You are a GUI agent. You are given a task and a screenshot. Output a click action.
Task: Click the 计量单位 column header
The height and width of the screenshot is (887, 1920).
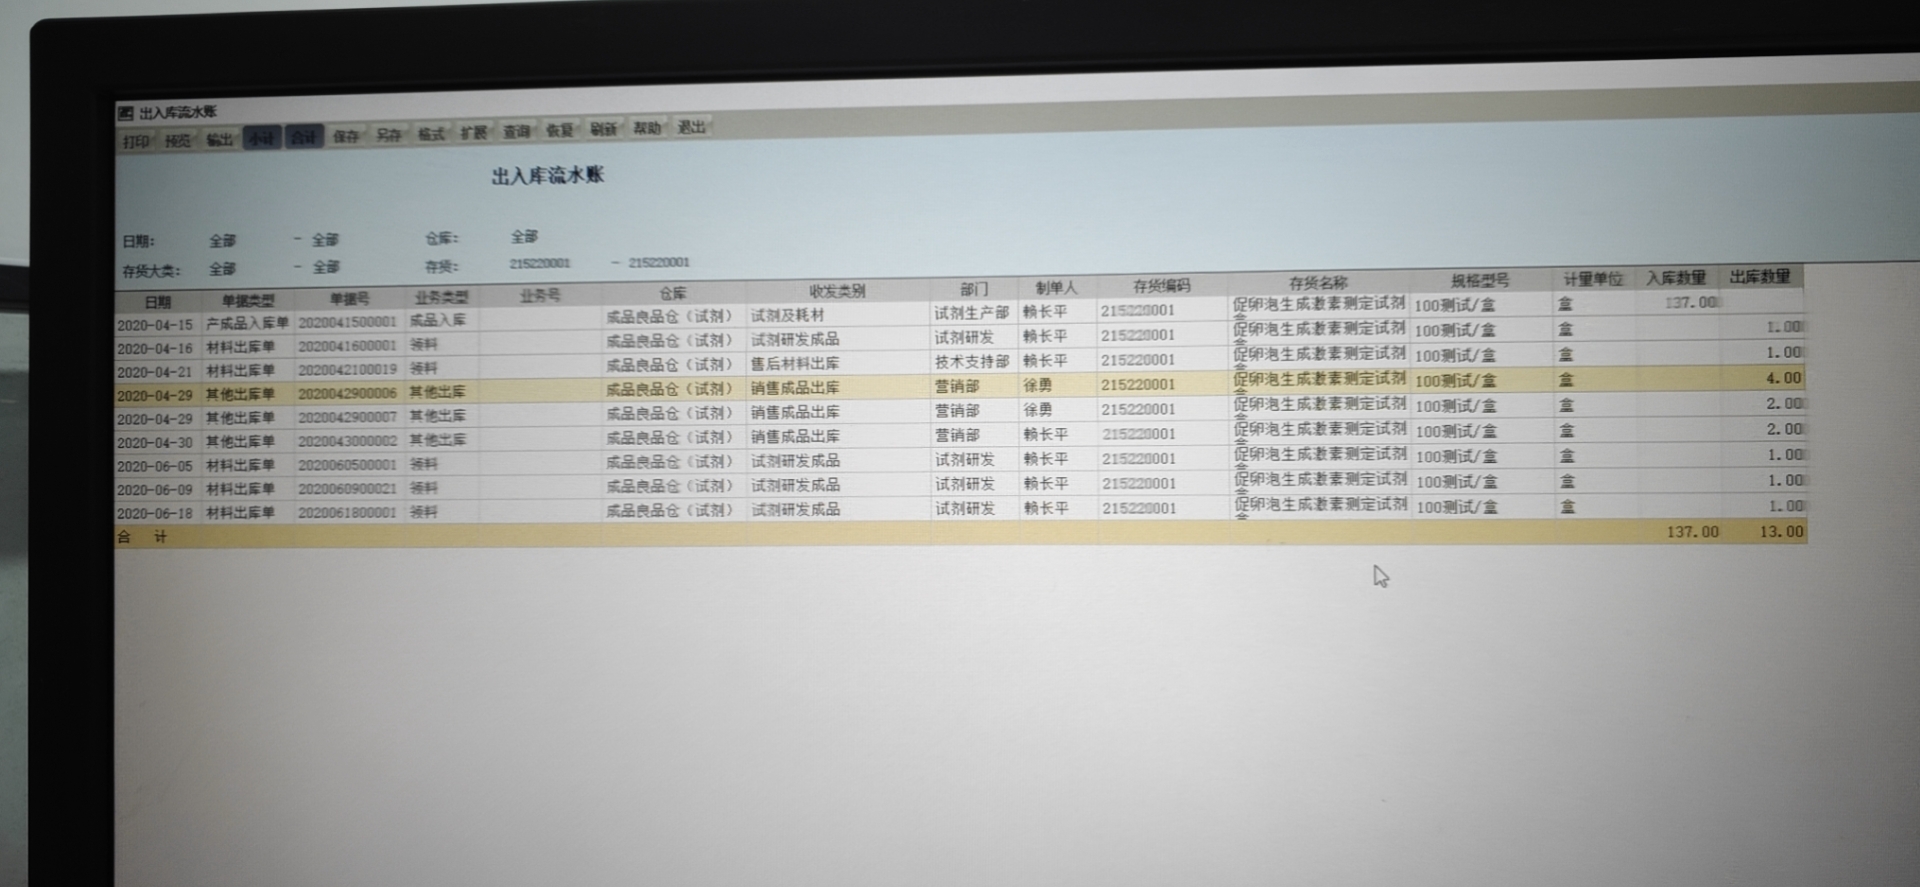(x=1594, y=279)
